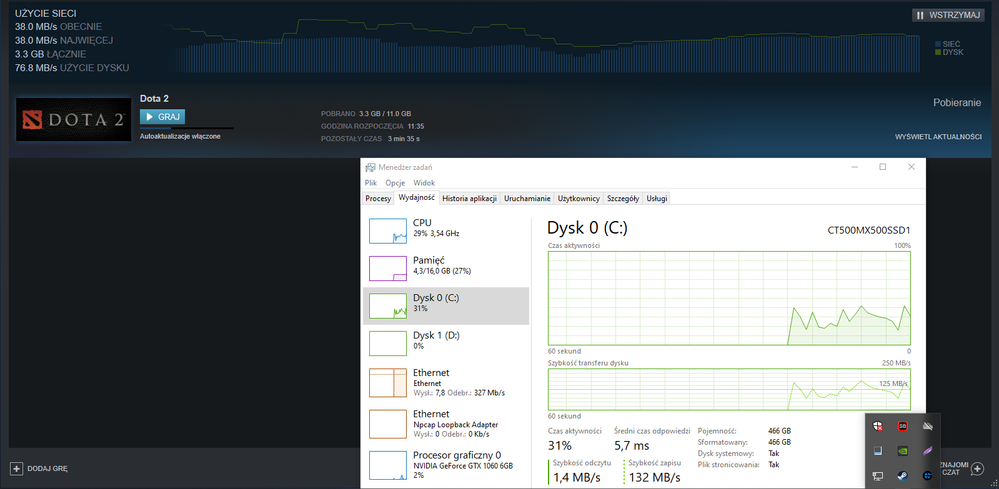Open Windows Security shield tray icon
Screen dimensions: 999x489
tap(876, 426)
